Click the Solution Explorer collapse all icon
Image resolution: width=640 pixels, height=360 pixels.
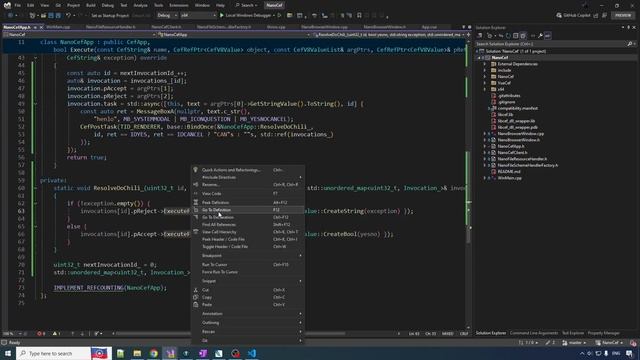(x=516, y=36)
